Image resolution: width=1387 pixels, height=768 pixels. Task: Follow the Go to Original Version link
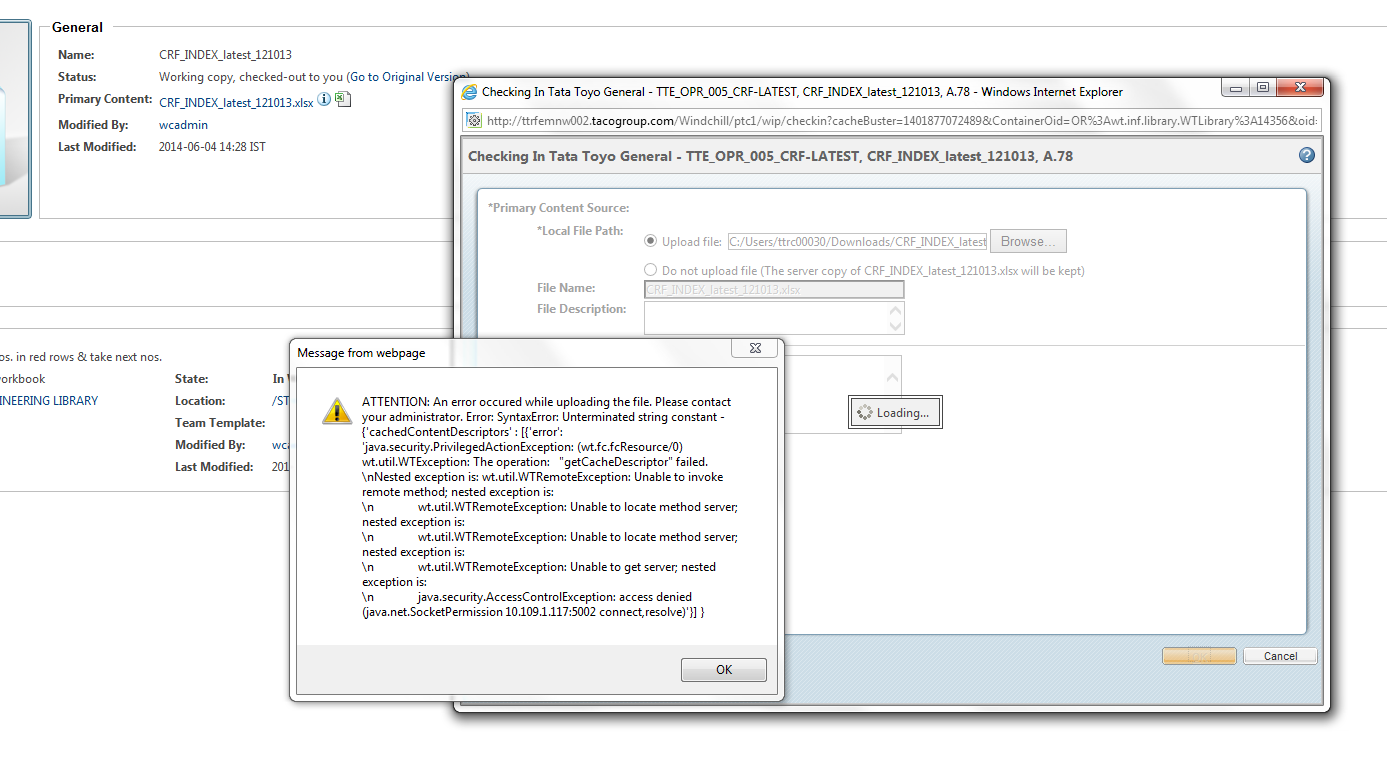[x=408, y=77]
